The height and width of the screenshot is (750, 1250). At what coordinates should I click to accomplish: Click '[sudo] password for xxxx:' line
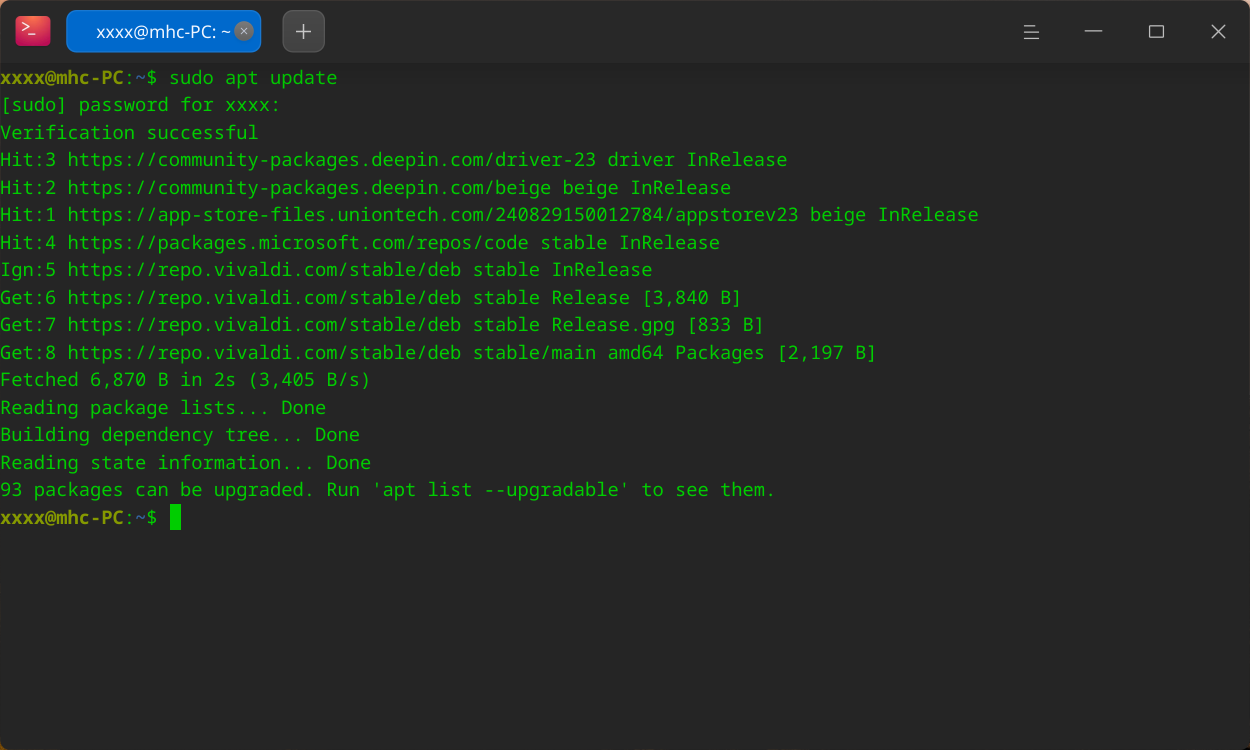point(141,105)
